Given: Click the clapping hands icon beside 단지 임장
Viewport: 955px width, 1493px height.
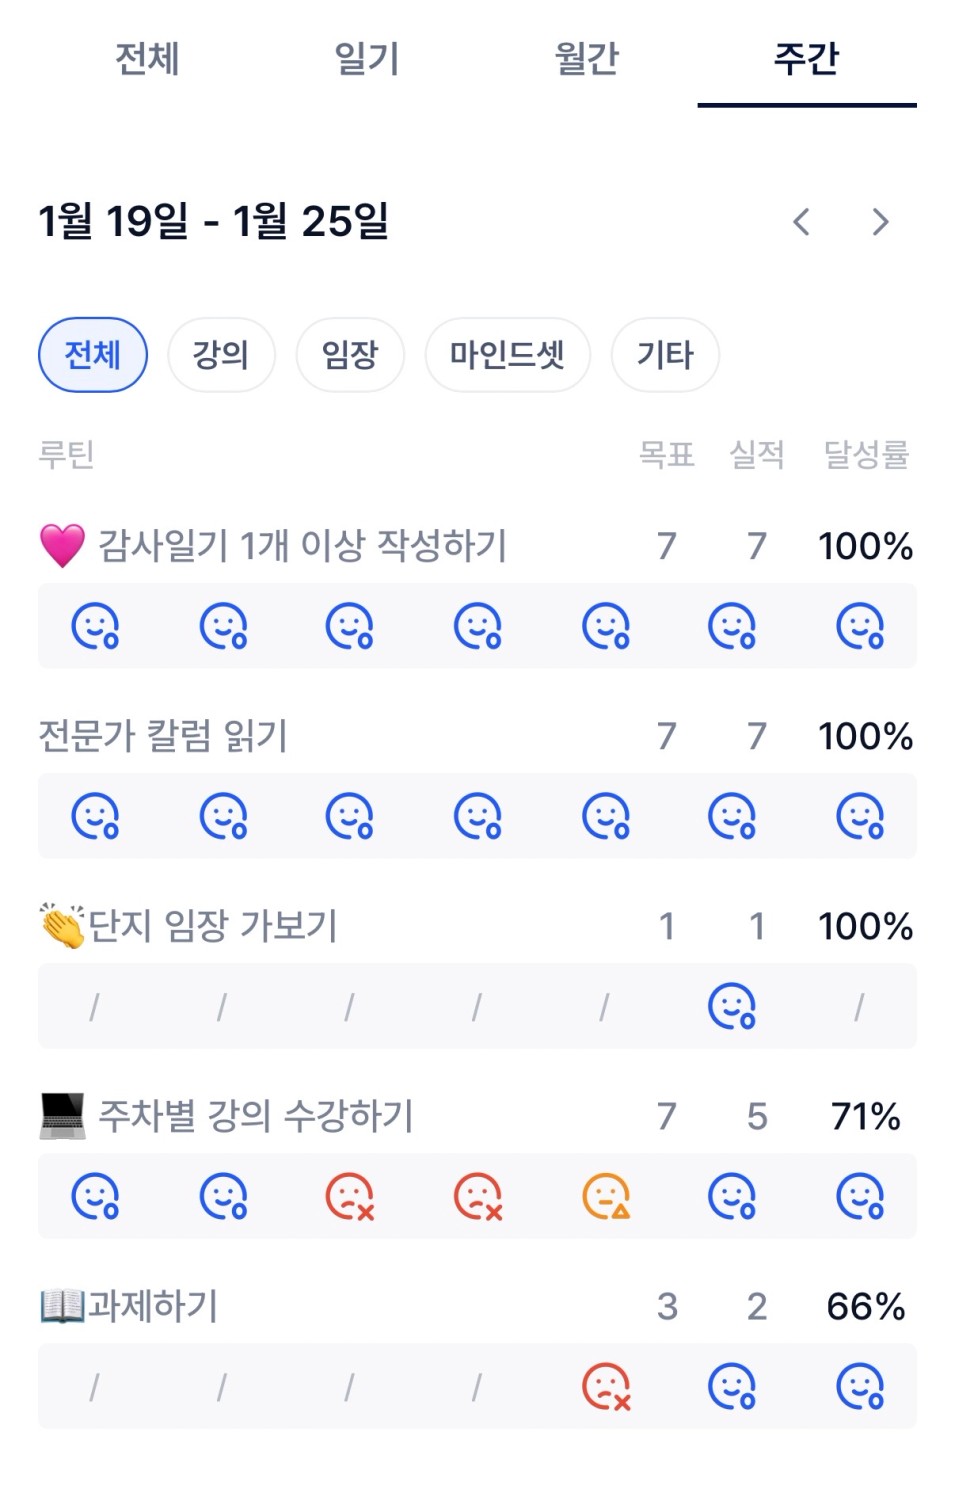Looking at the screenshot, I should coord(62,926).
